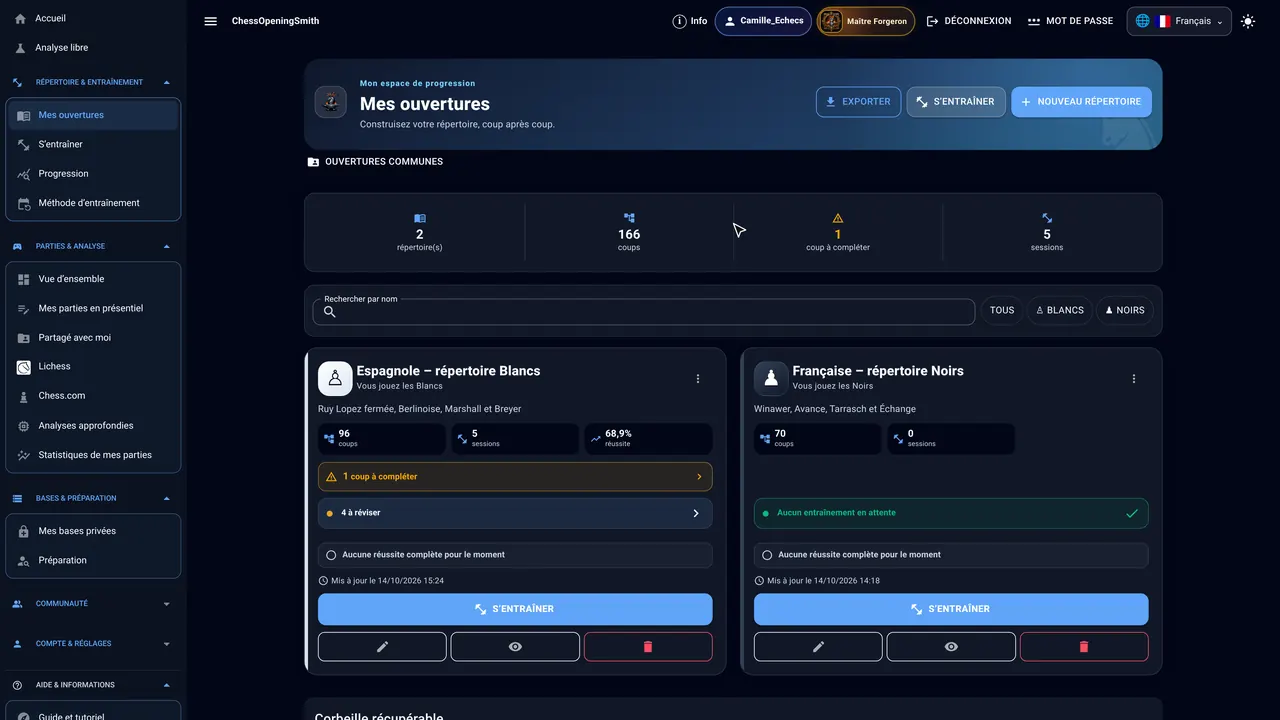The width and height of the screenshot is (1280, 720).
Task: Open Maître Forgeron badge
Action: tap(866, 21)
